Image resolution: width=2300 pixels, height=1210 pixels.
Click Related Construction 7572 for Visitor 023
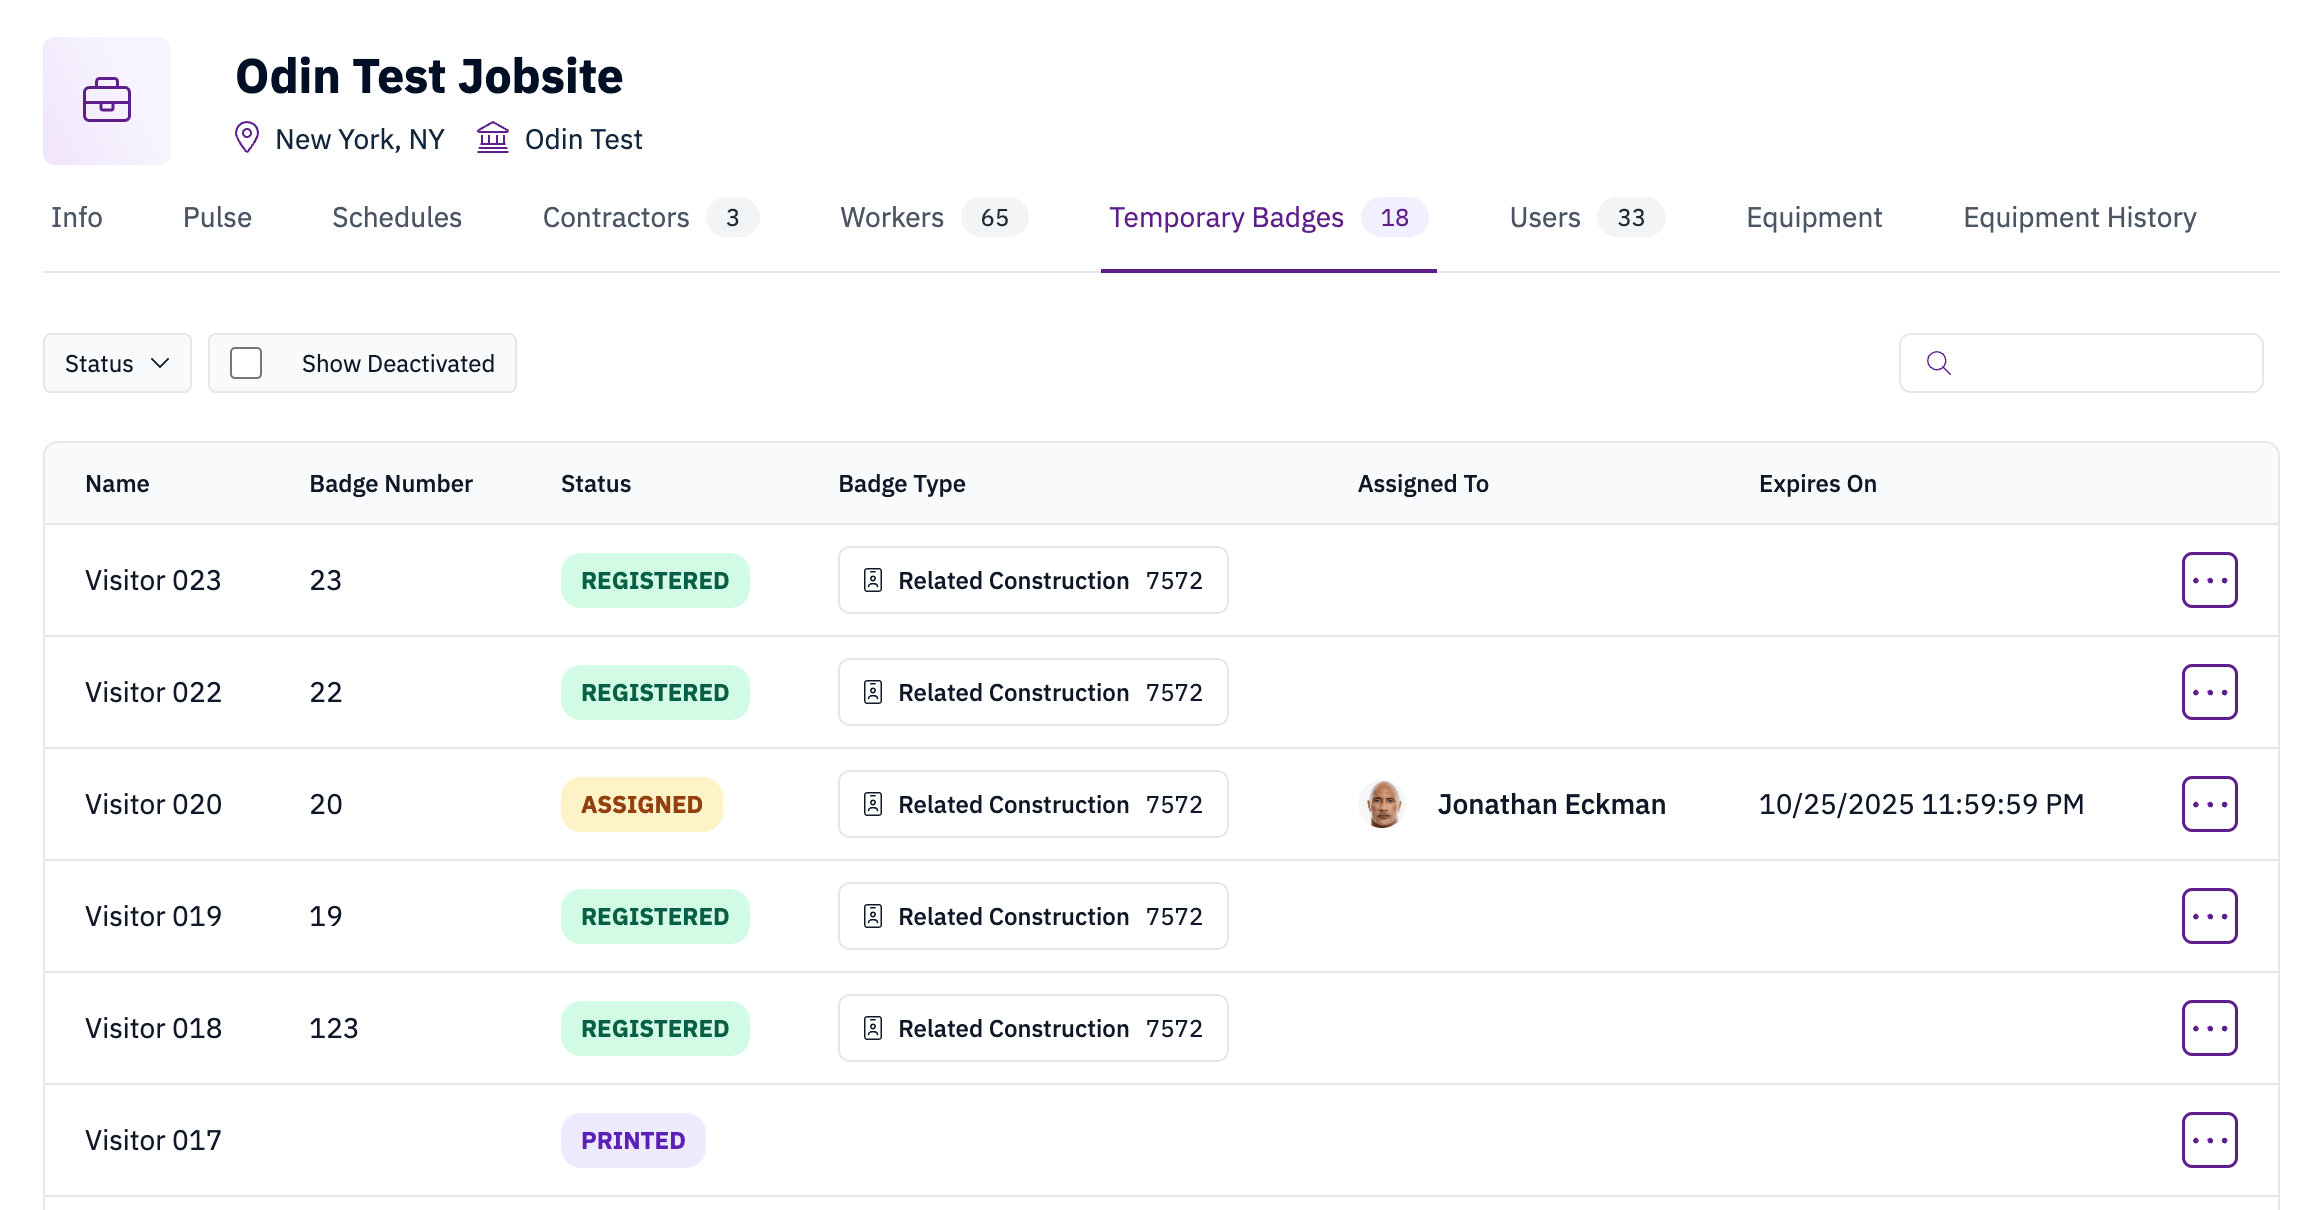[1033, 580]
